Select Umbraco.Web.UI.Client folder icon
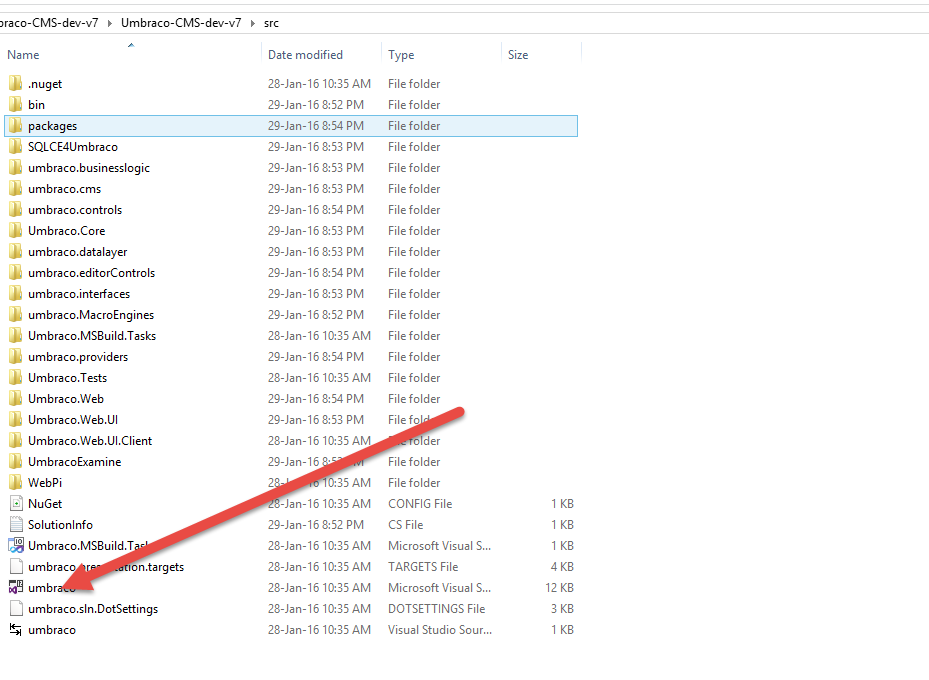 16,441
